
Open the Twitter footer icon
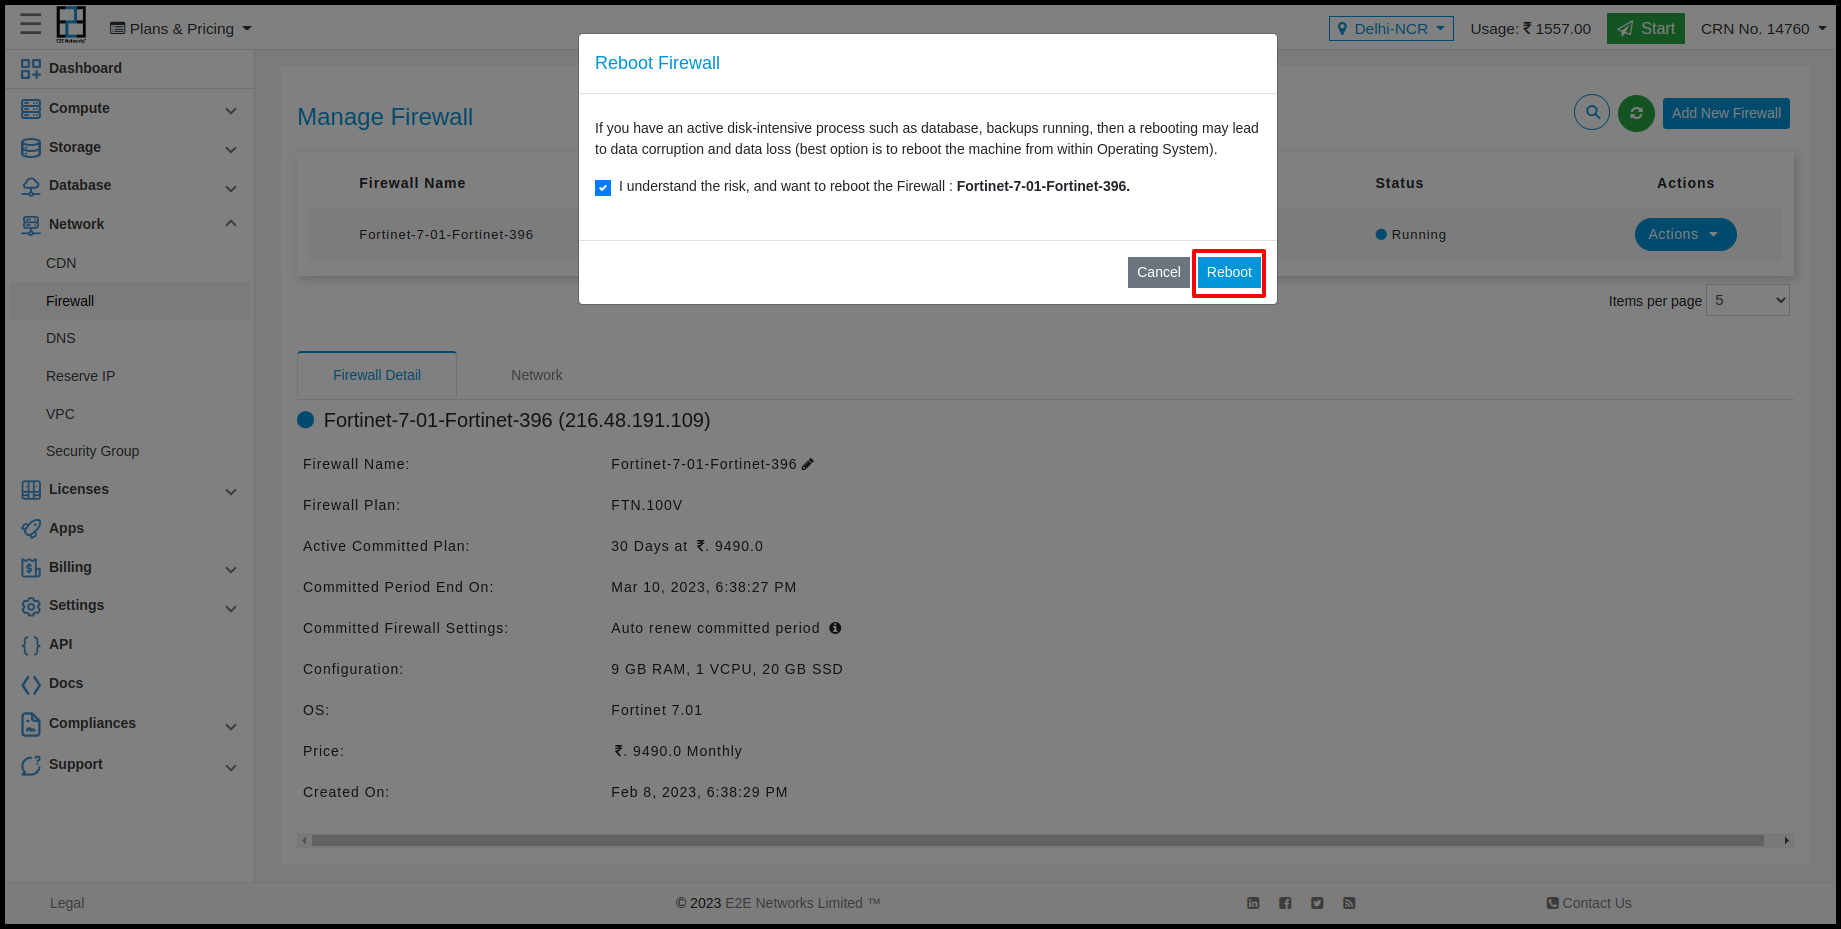coord(1317,903)
